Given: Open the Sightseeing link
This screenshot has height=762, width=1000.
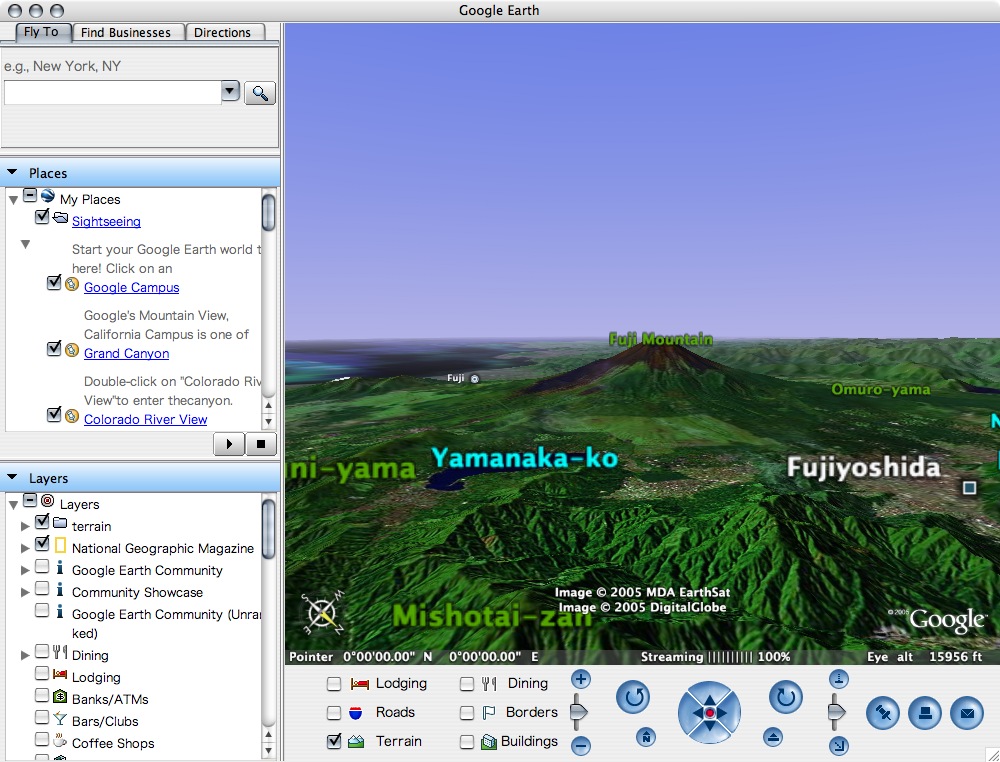Looking at the screenshot, I should click(106, 221).
